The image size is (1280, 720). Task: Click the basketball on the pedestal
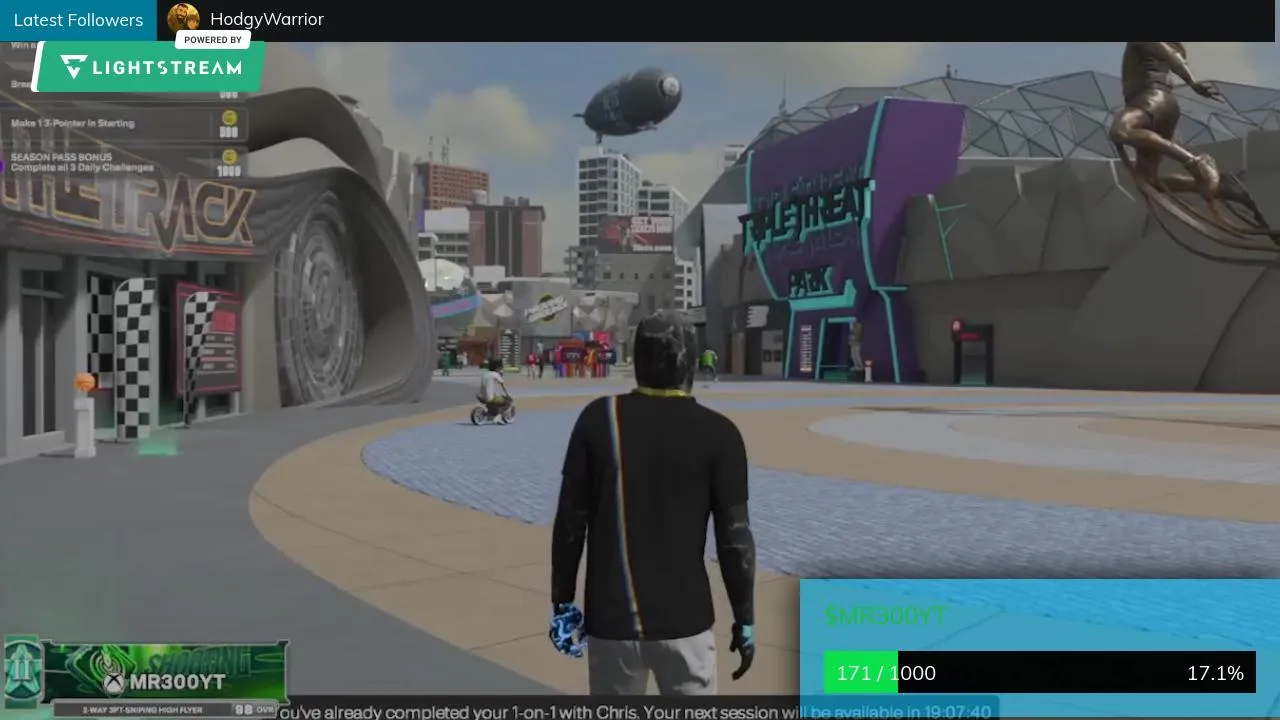(84, 382)
